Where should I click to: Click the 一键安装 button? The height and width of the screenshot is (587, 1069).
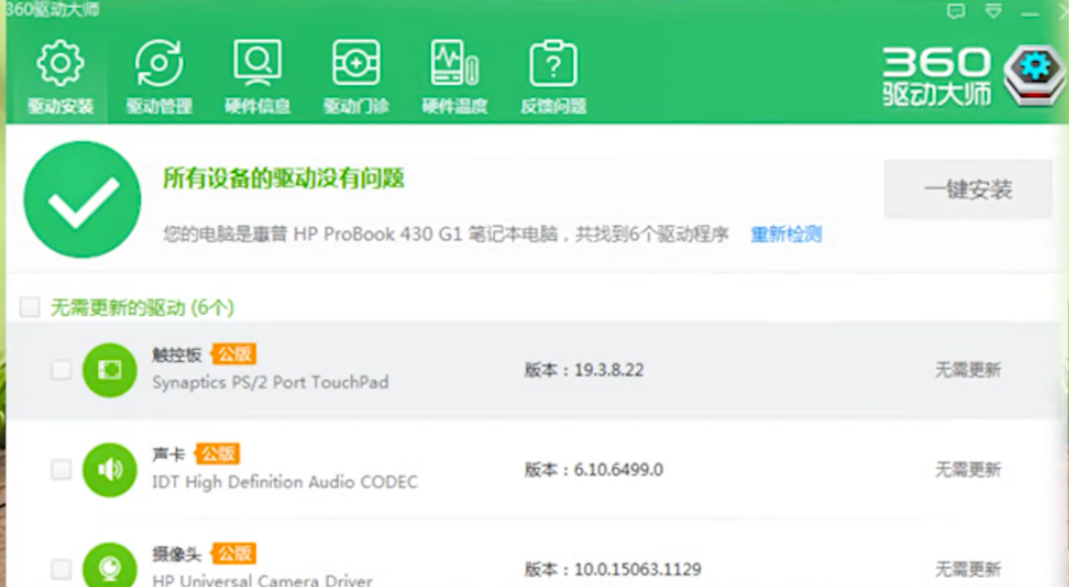pos(968,189)
